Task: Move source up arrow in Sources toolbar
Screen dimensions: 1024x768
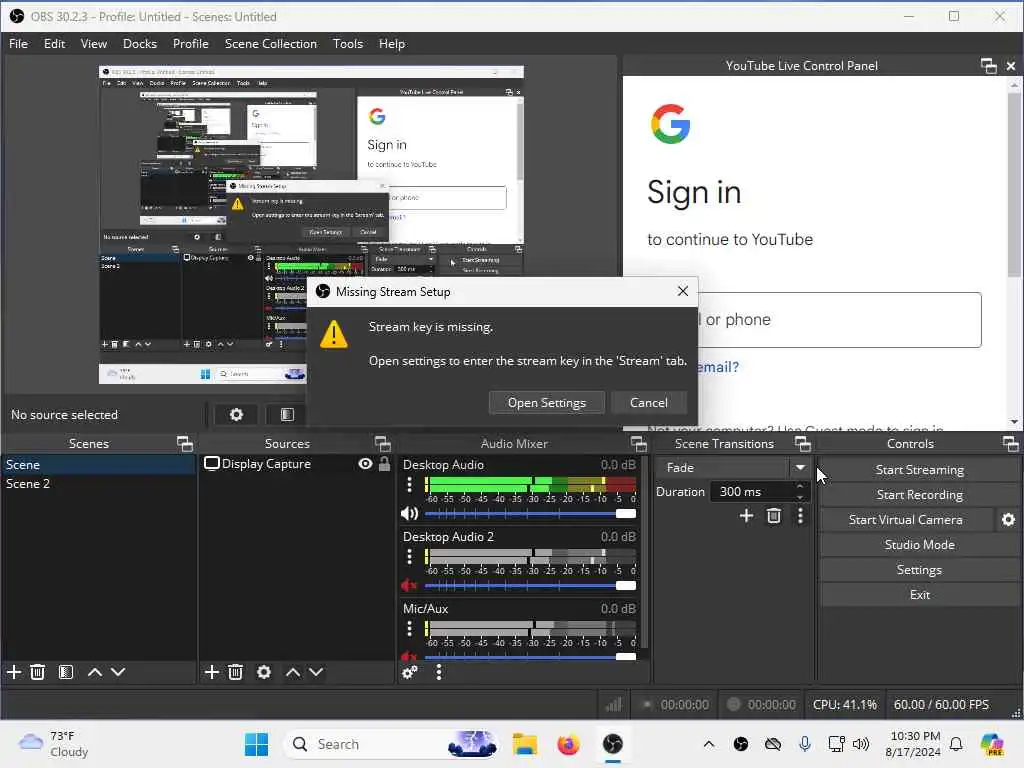Action: [x=293, y=672]
